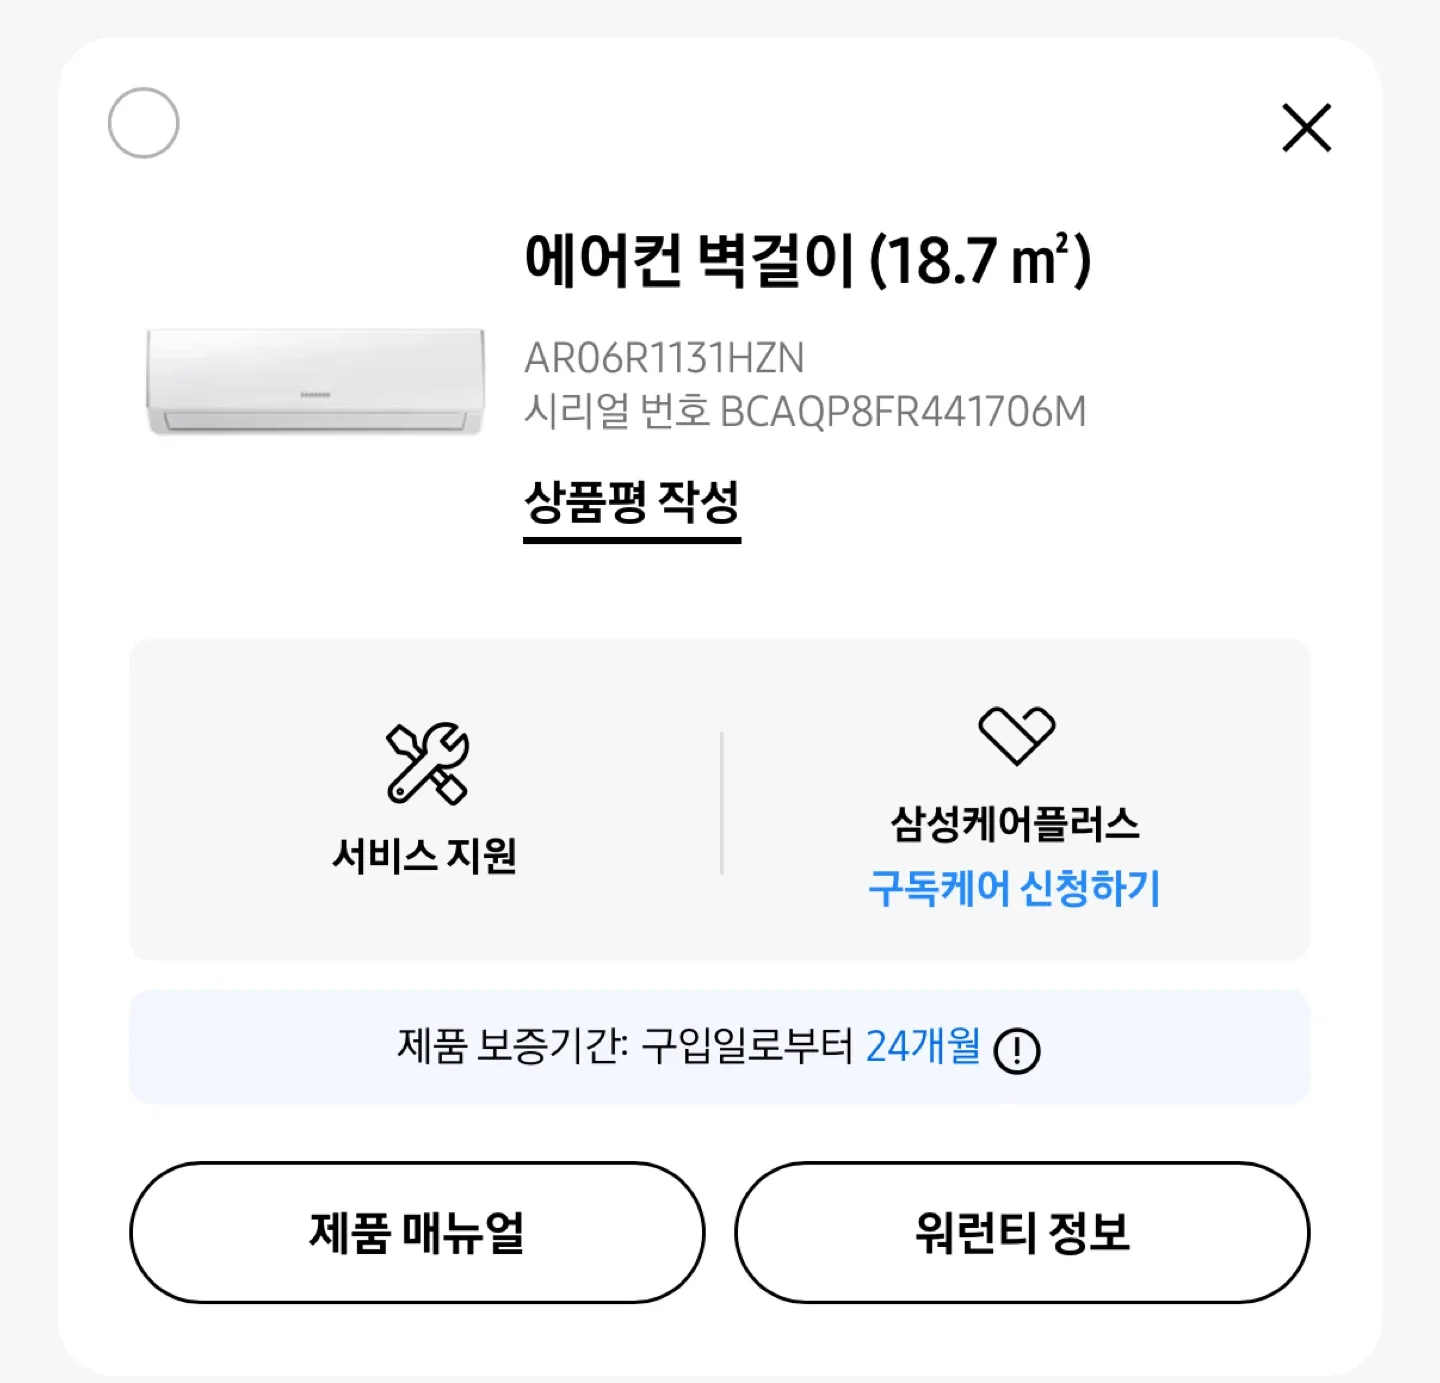The image size is (1440, 1383).
Task: Open the 구독케어 신청하기 link
Action: pos(1014,888)
